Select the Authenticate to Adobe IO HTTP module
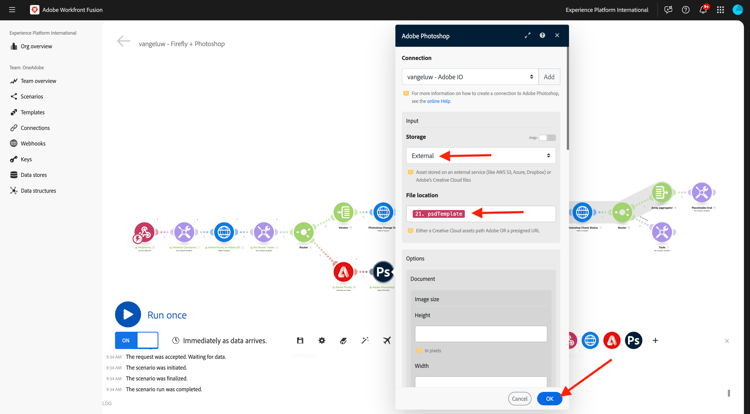 pyautogui.click(x=224, y=232)
